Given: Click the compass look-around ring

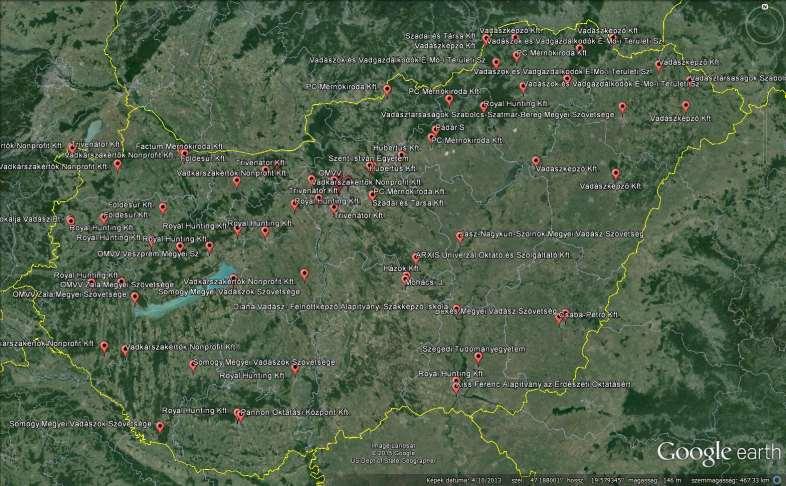Looking at the screenshot, I should pos(764,24).
